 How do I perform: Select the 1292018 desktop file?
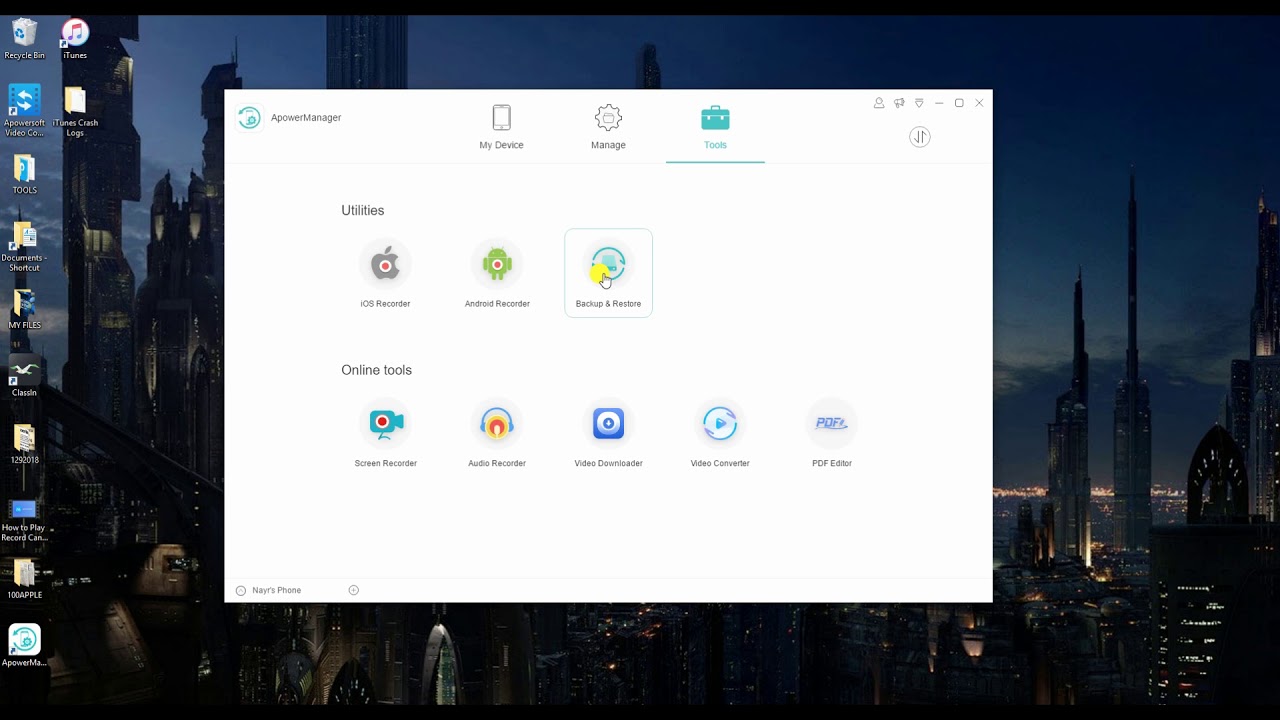coord(24,445)
